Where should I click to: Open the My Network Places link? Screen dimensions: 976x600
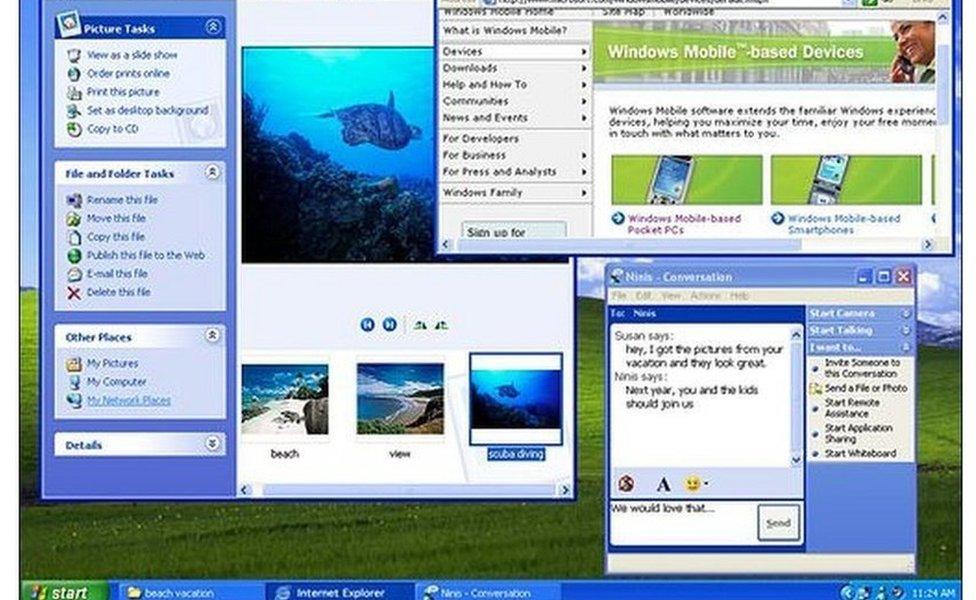click(128, 401)
